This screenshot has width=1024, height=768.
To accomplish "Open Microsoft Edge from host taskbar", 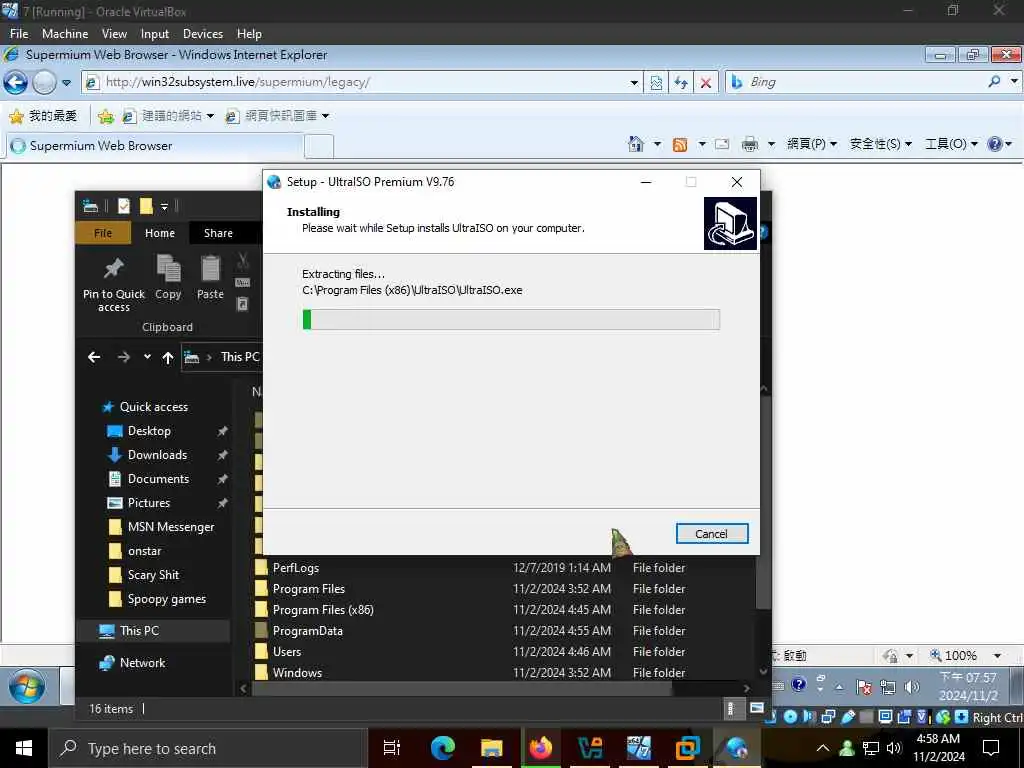I will coord(442,748).
